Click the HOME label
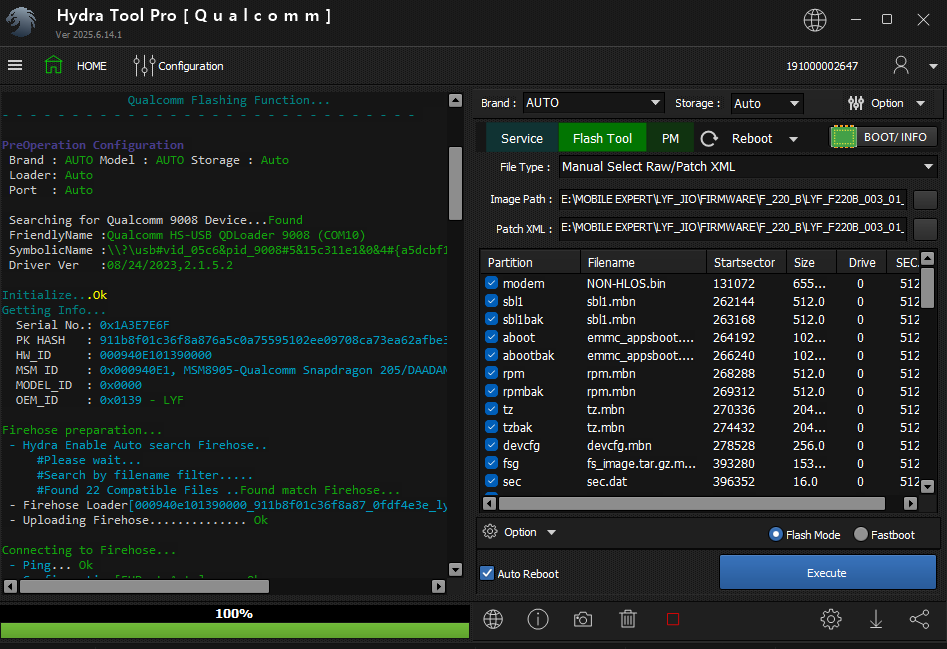 click(92, 66)
